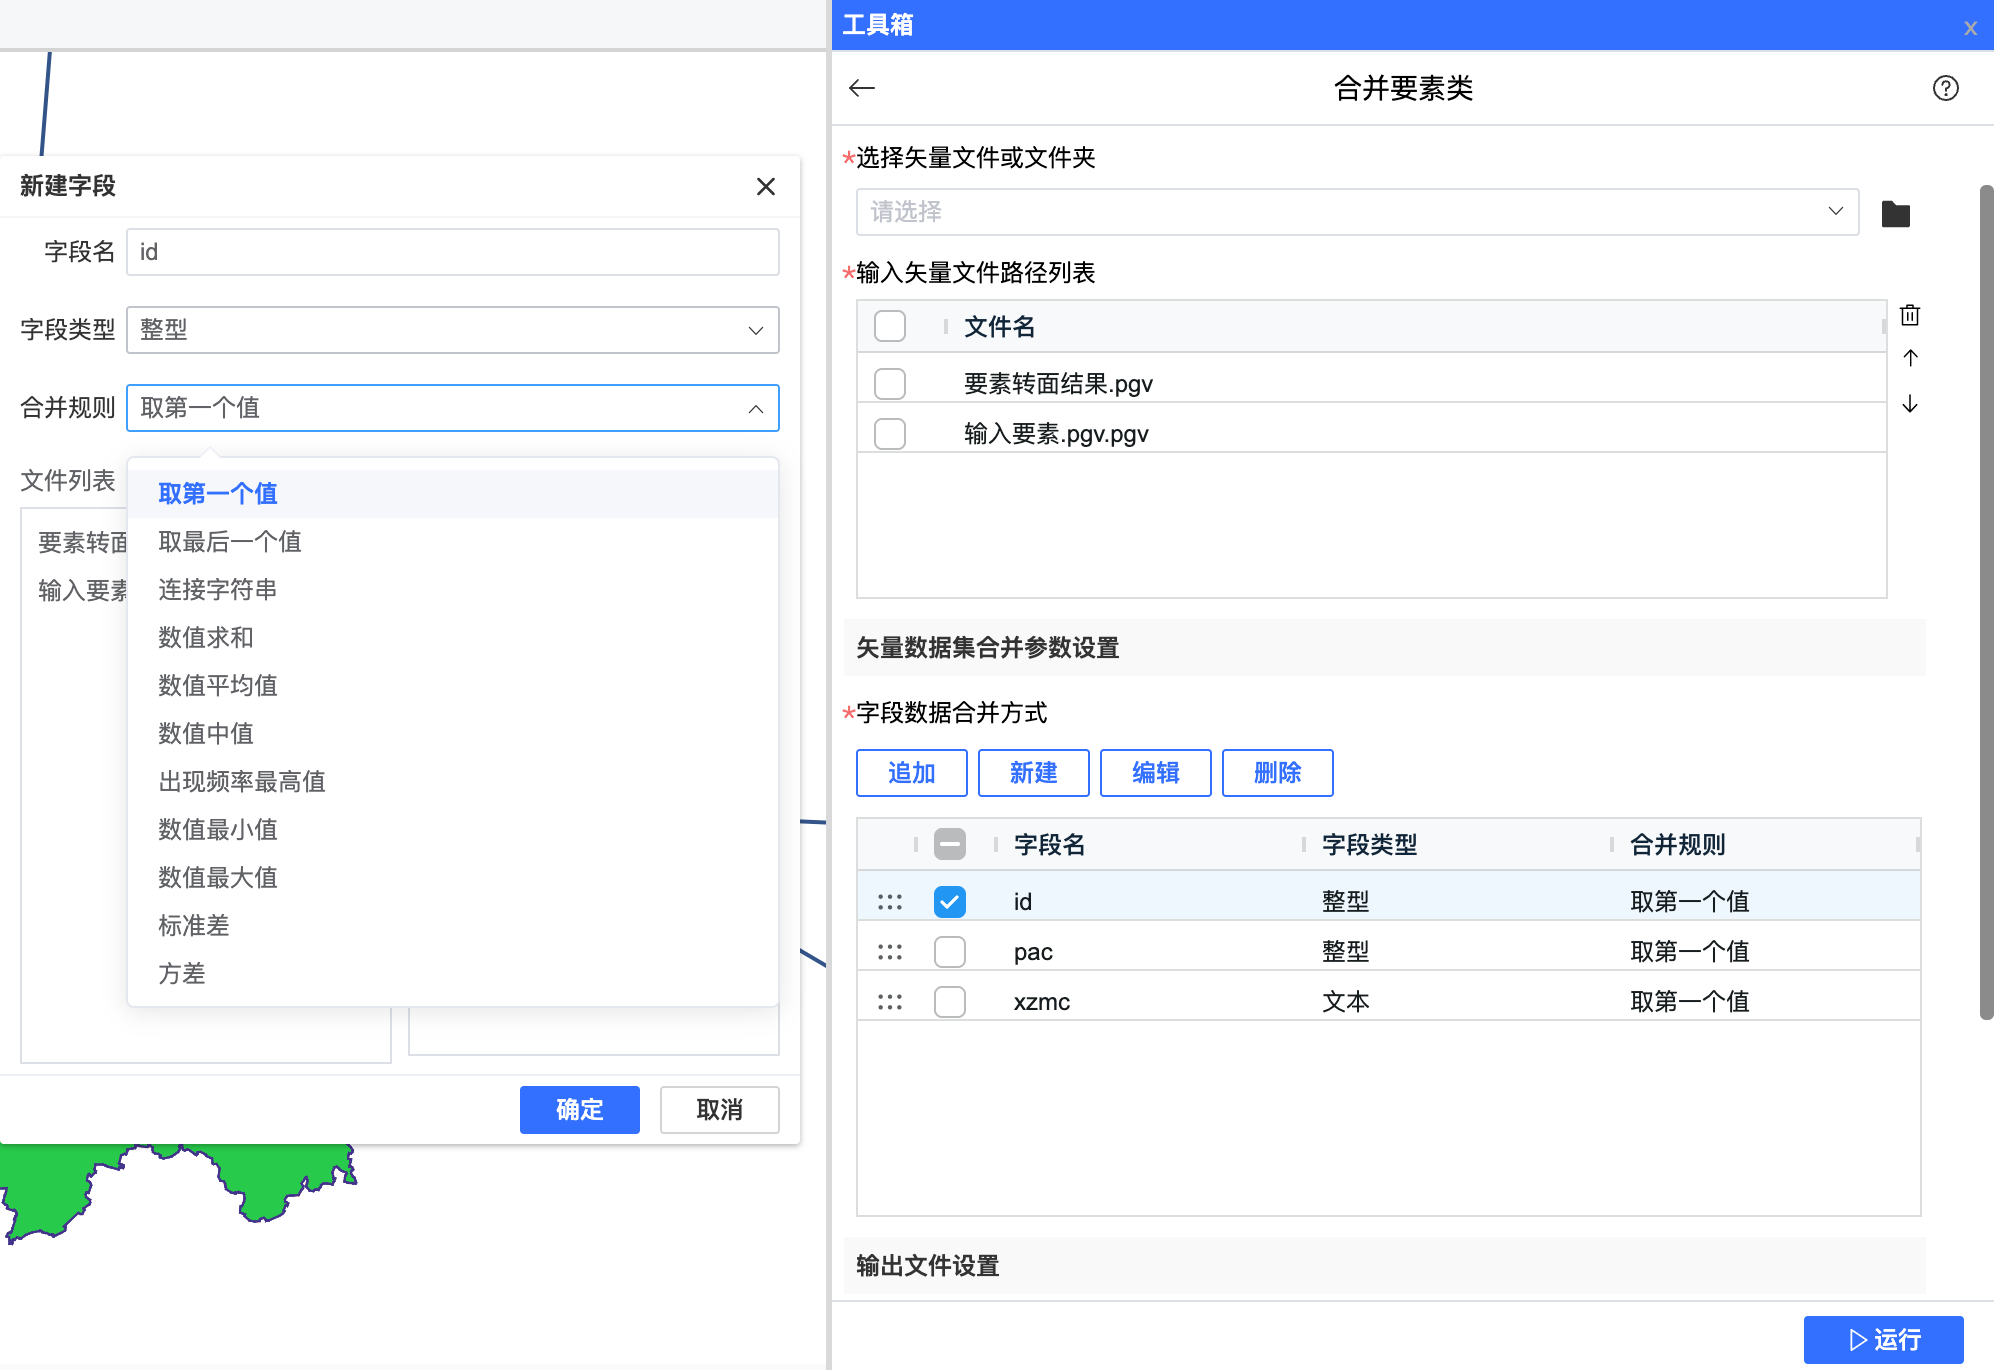Screen dimensions: 1996x1370
Task: Check the pac field checkbox
Action: pyautogui.click(x=950, y=952)
